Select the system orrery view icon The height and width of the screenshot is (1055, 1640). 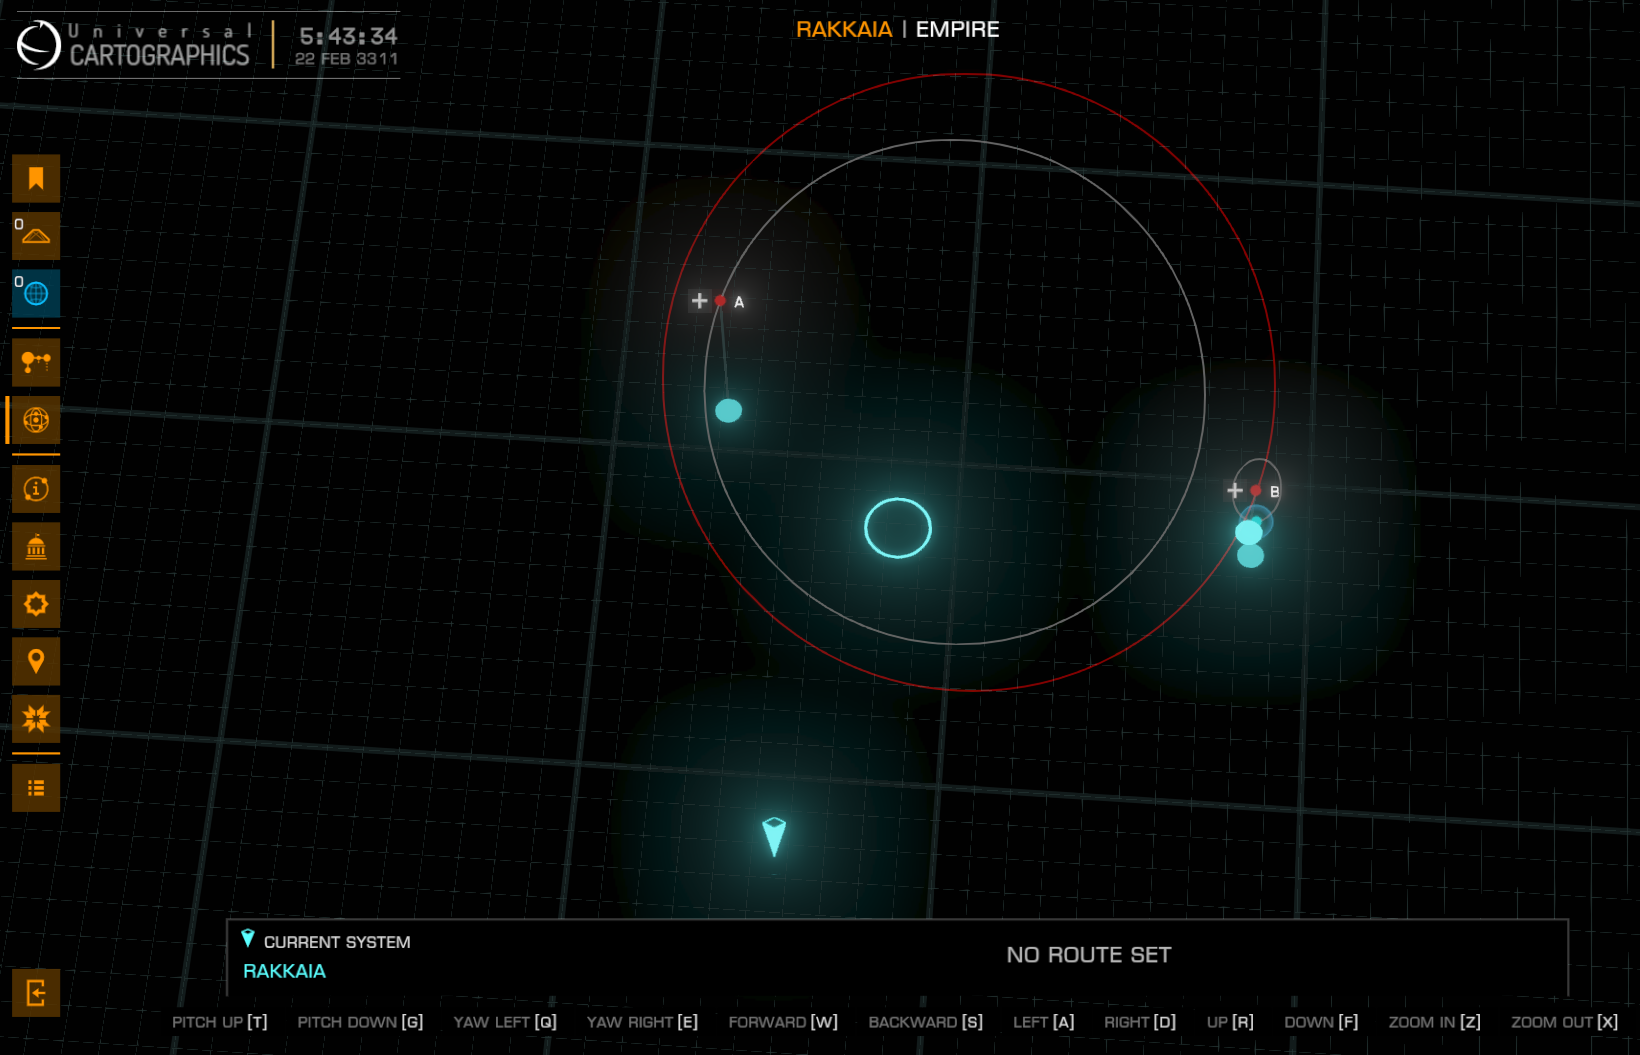[x=36, y=420]
